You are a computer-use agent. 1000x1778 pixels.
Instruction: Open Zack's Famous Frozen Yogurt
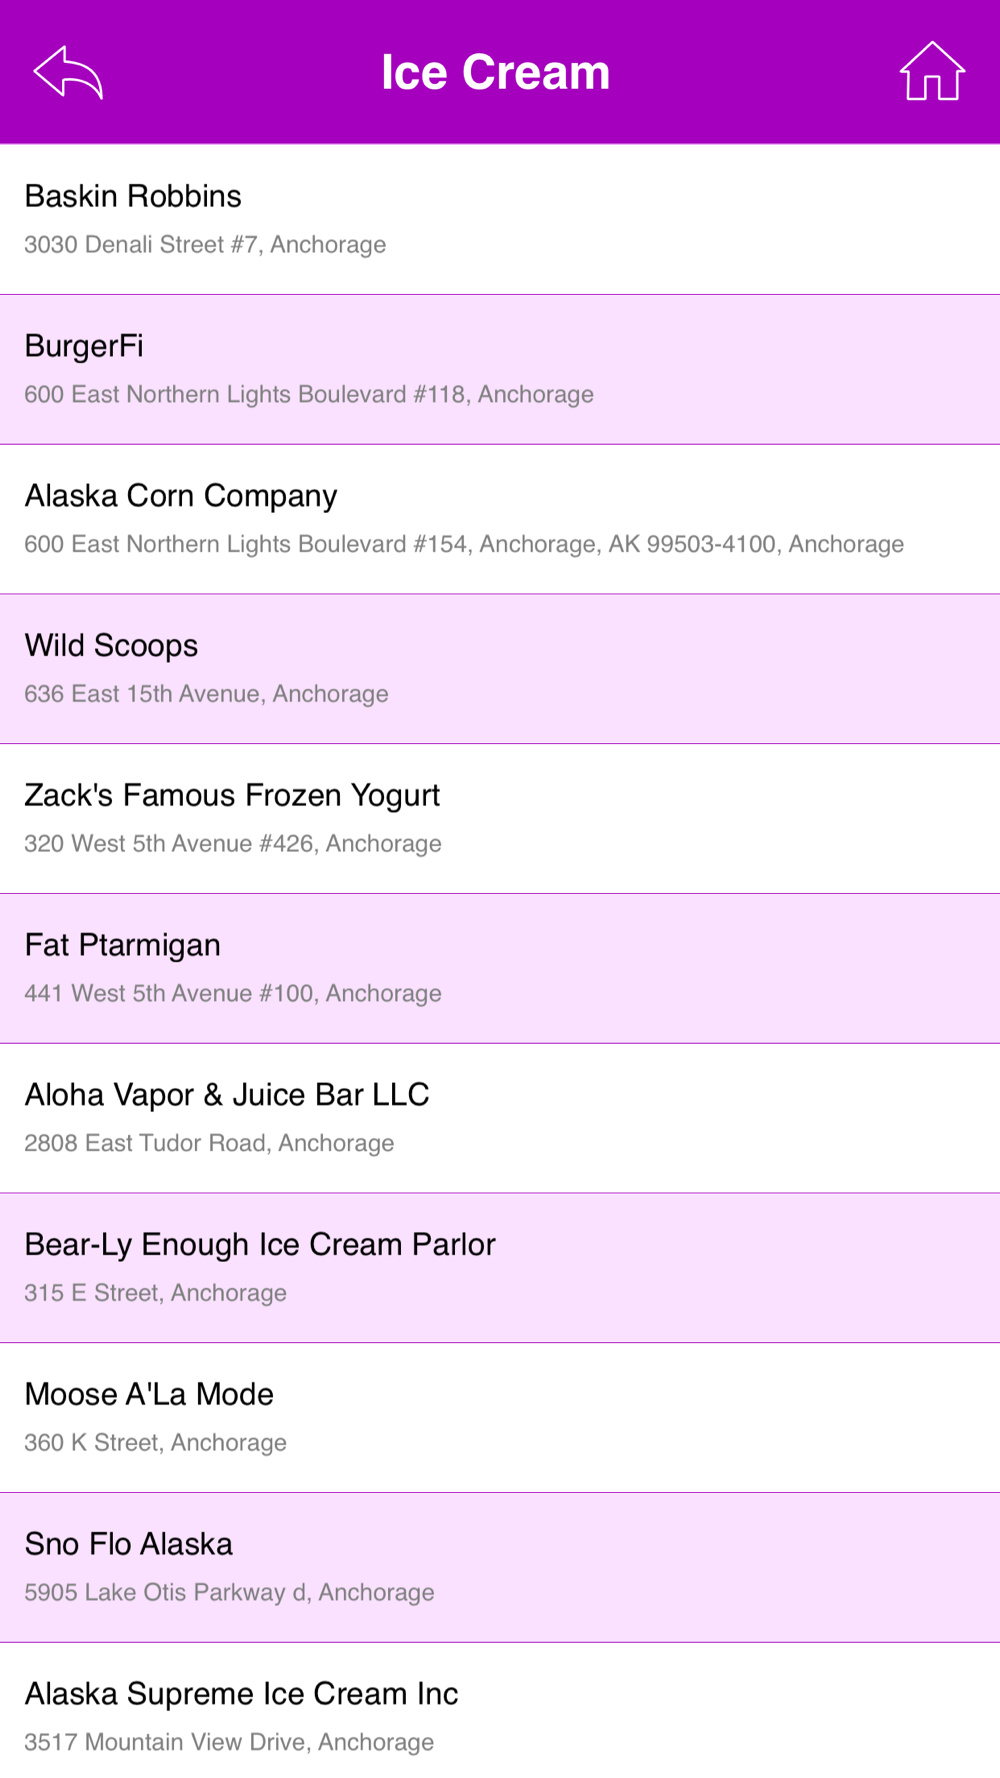[x=500, y=819]
